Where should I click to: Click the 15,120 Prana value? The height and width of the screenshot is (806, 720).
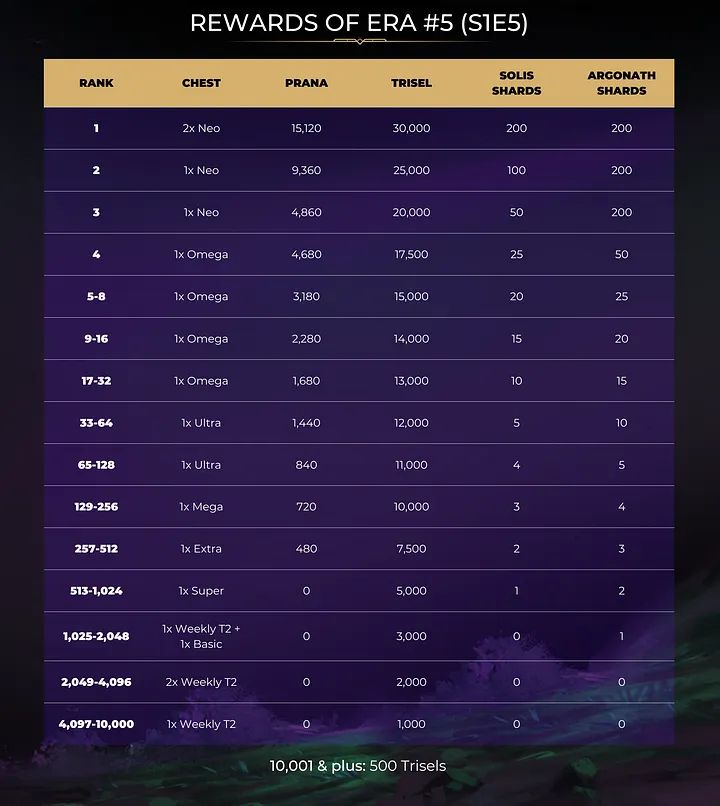point(306,128)
